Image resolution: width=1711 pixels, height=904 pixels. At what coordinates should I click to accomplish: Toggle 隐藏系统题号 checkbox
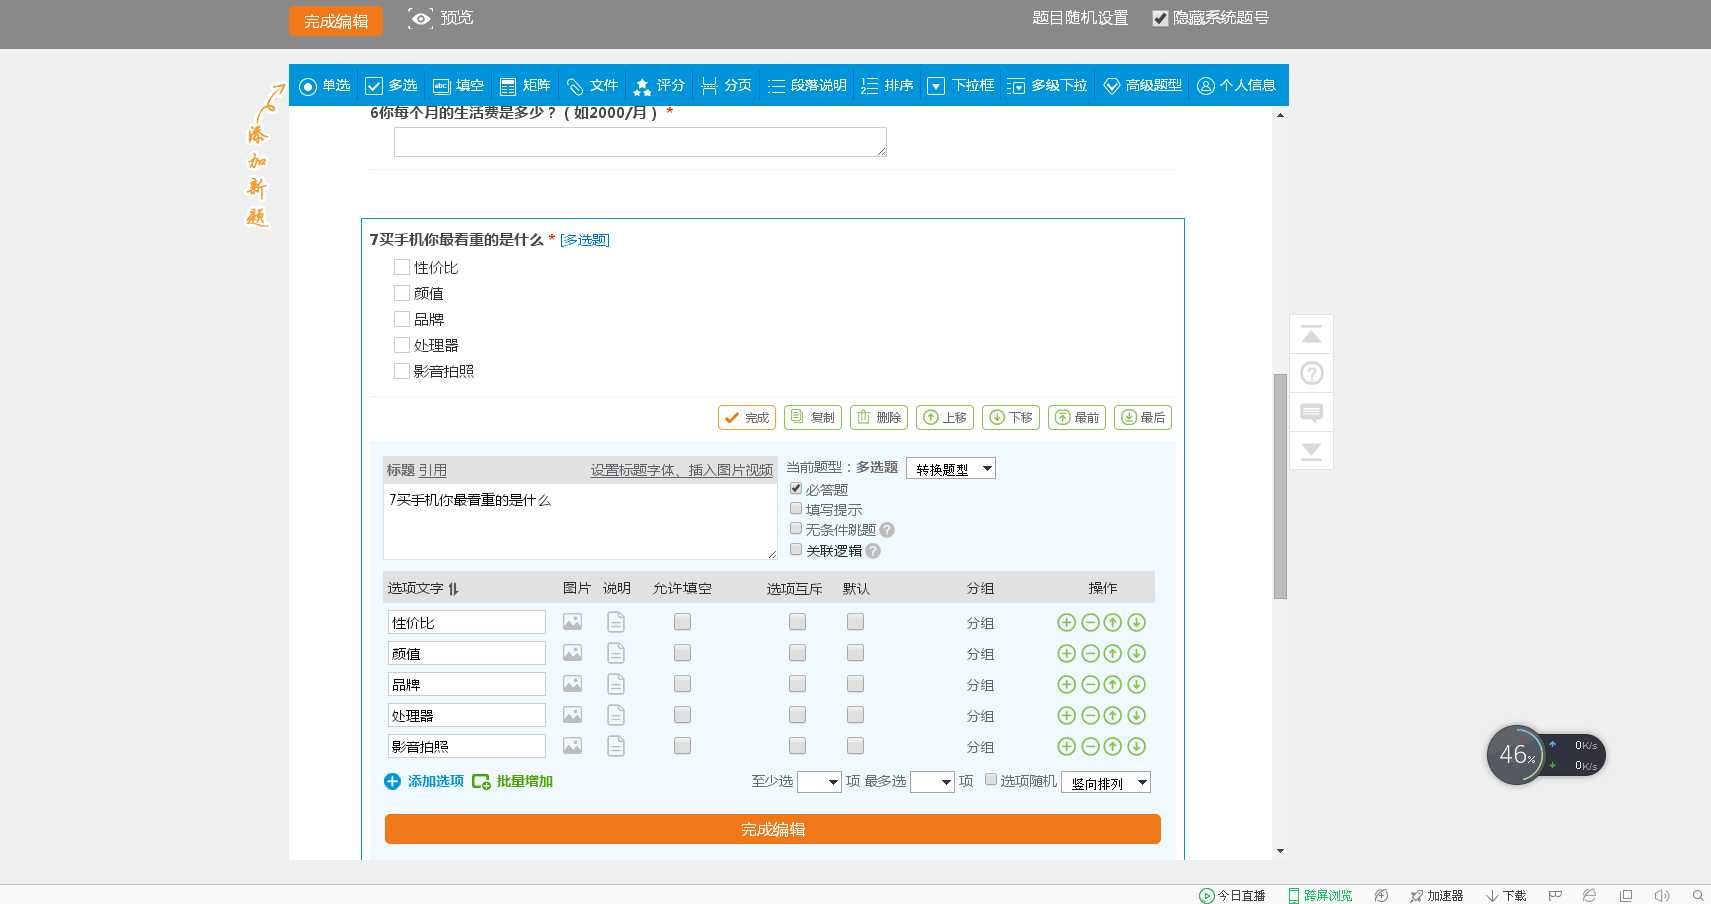click(1160, 18)
